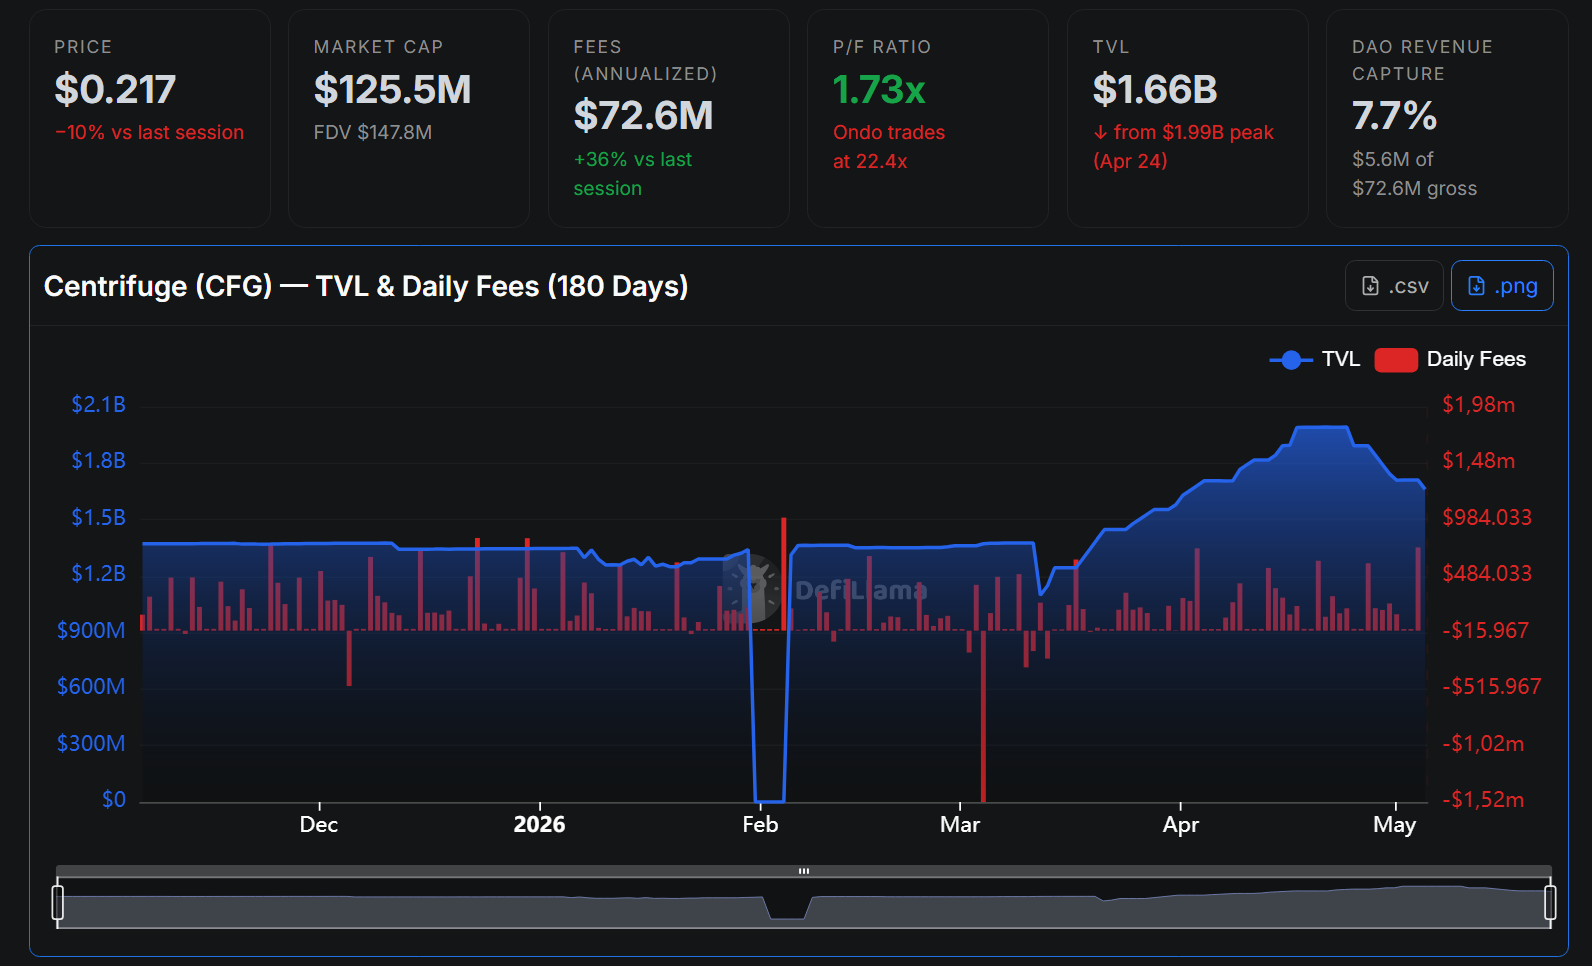The height and width of the screenshot is (966, 1592).
Task: Click the Dec label on time axis
Action: click(319, 825)
